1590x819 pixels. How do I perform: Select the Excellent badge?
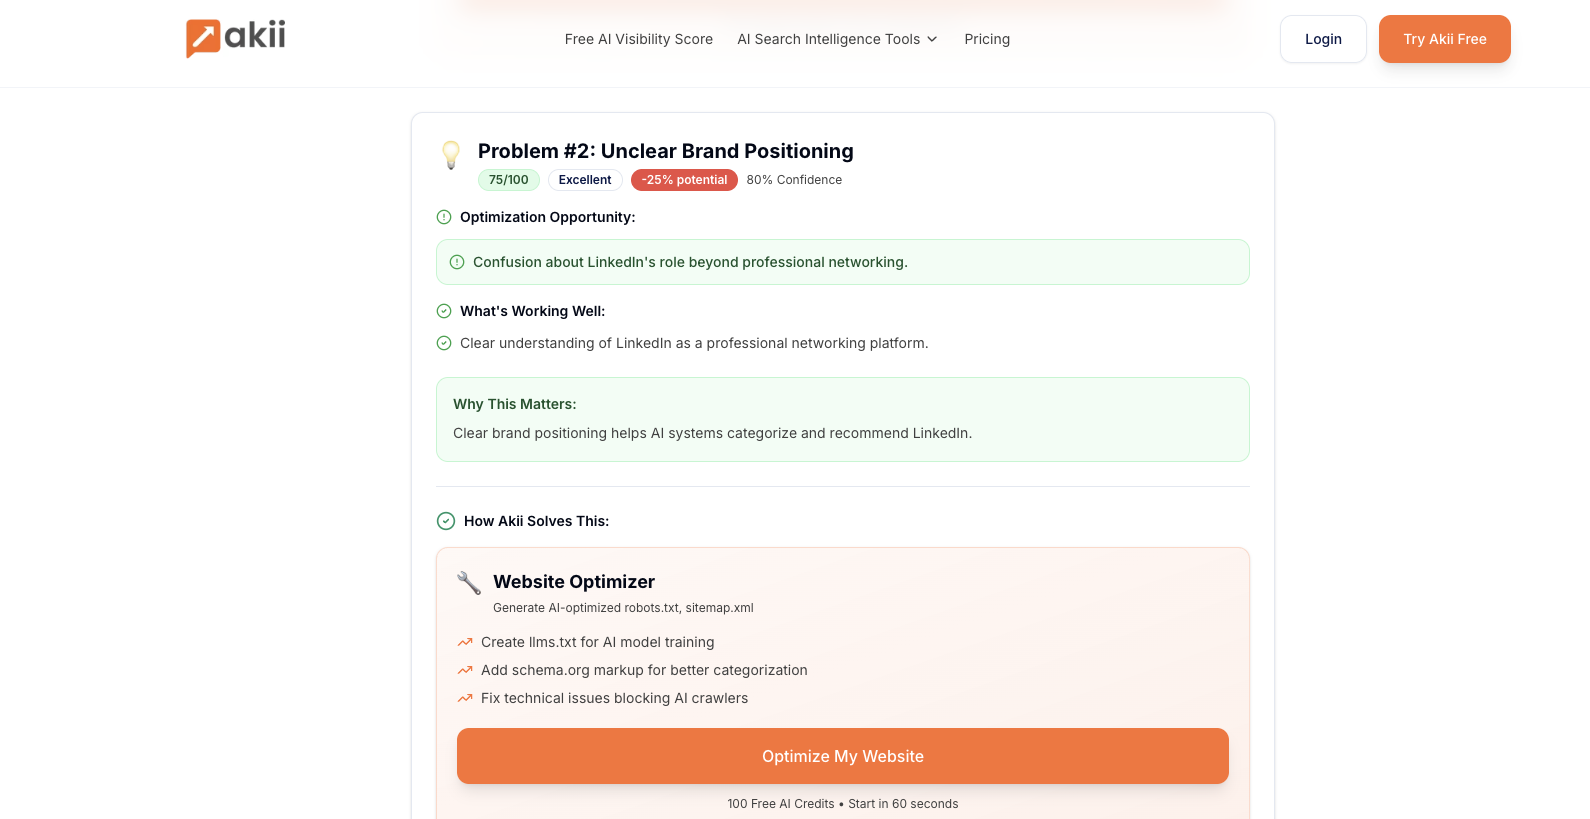pyautogui.click(x=585, y=180)
